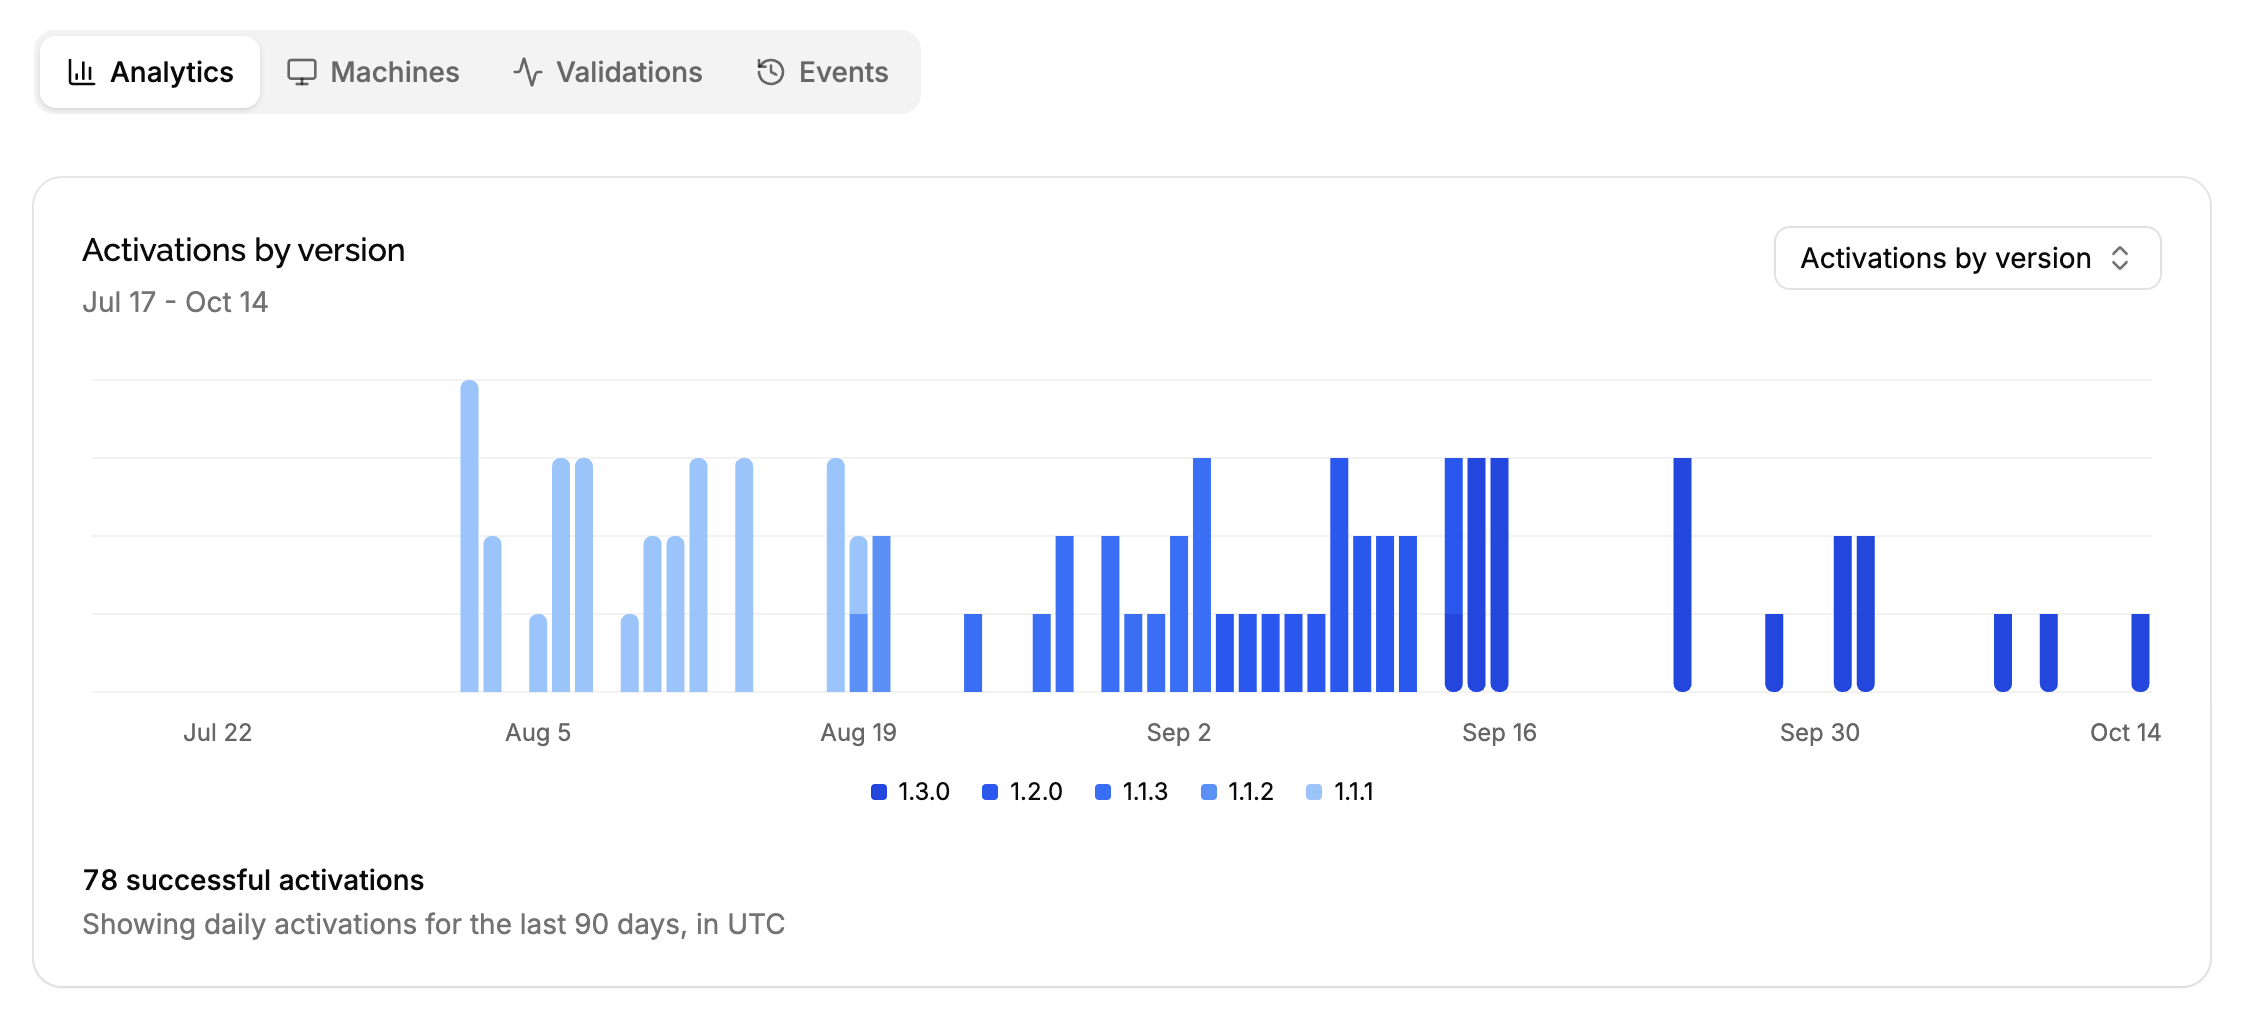Screen dimensions: 2250x1022
Task: Open the Analytics tab
Action: pyautogui.click(x=150, y=72)
